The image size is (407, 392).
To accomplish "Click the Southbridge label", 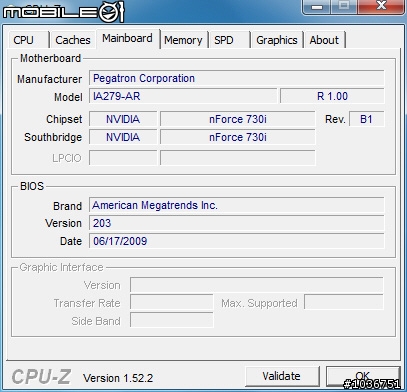I will 53,137.
